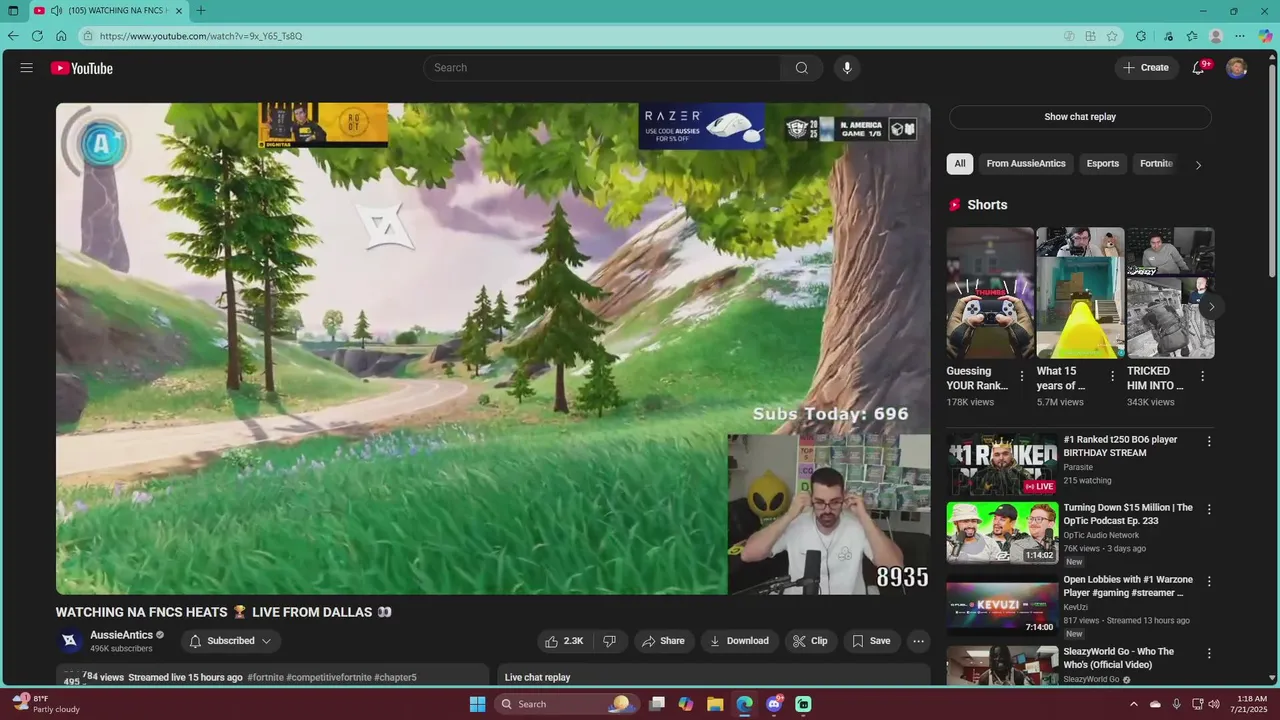Viewport: 1280px width, 720px height.
Task: Start voice search with the microphone
Action: (x=847, y=68)
